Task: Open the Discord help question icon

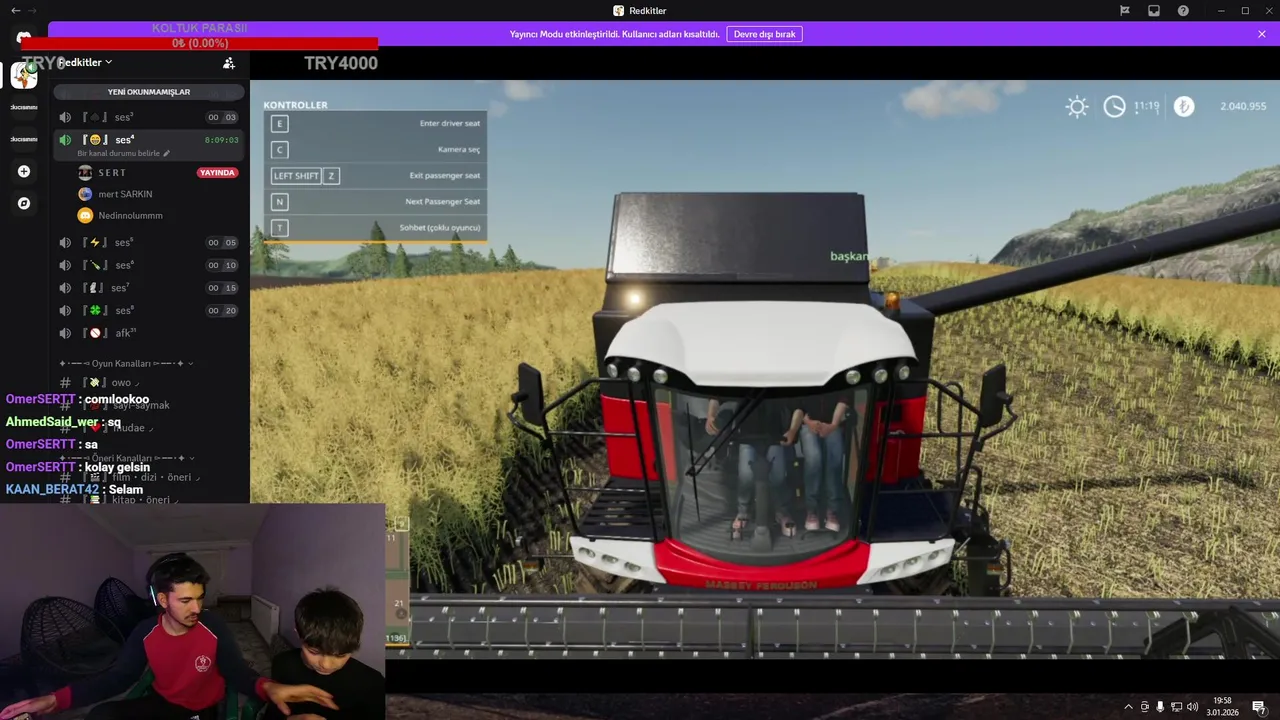Action: tap(1183, 10)
